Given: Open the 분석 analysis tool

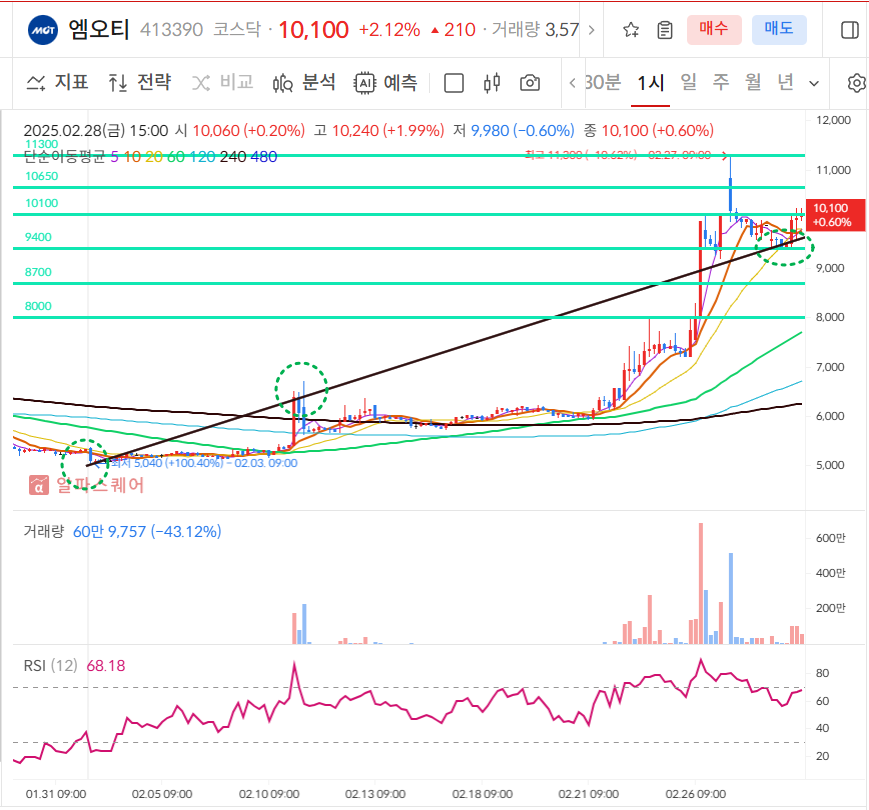Looking at the screenshot, I should (x=307, y=83).
